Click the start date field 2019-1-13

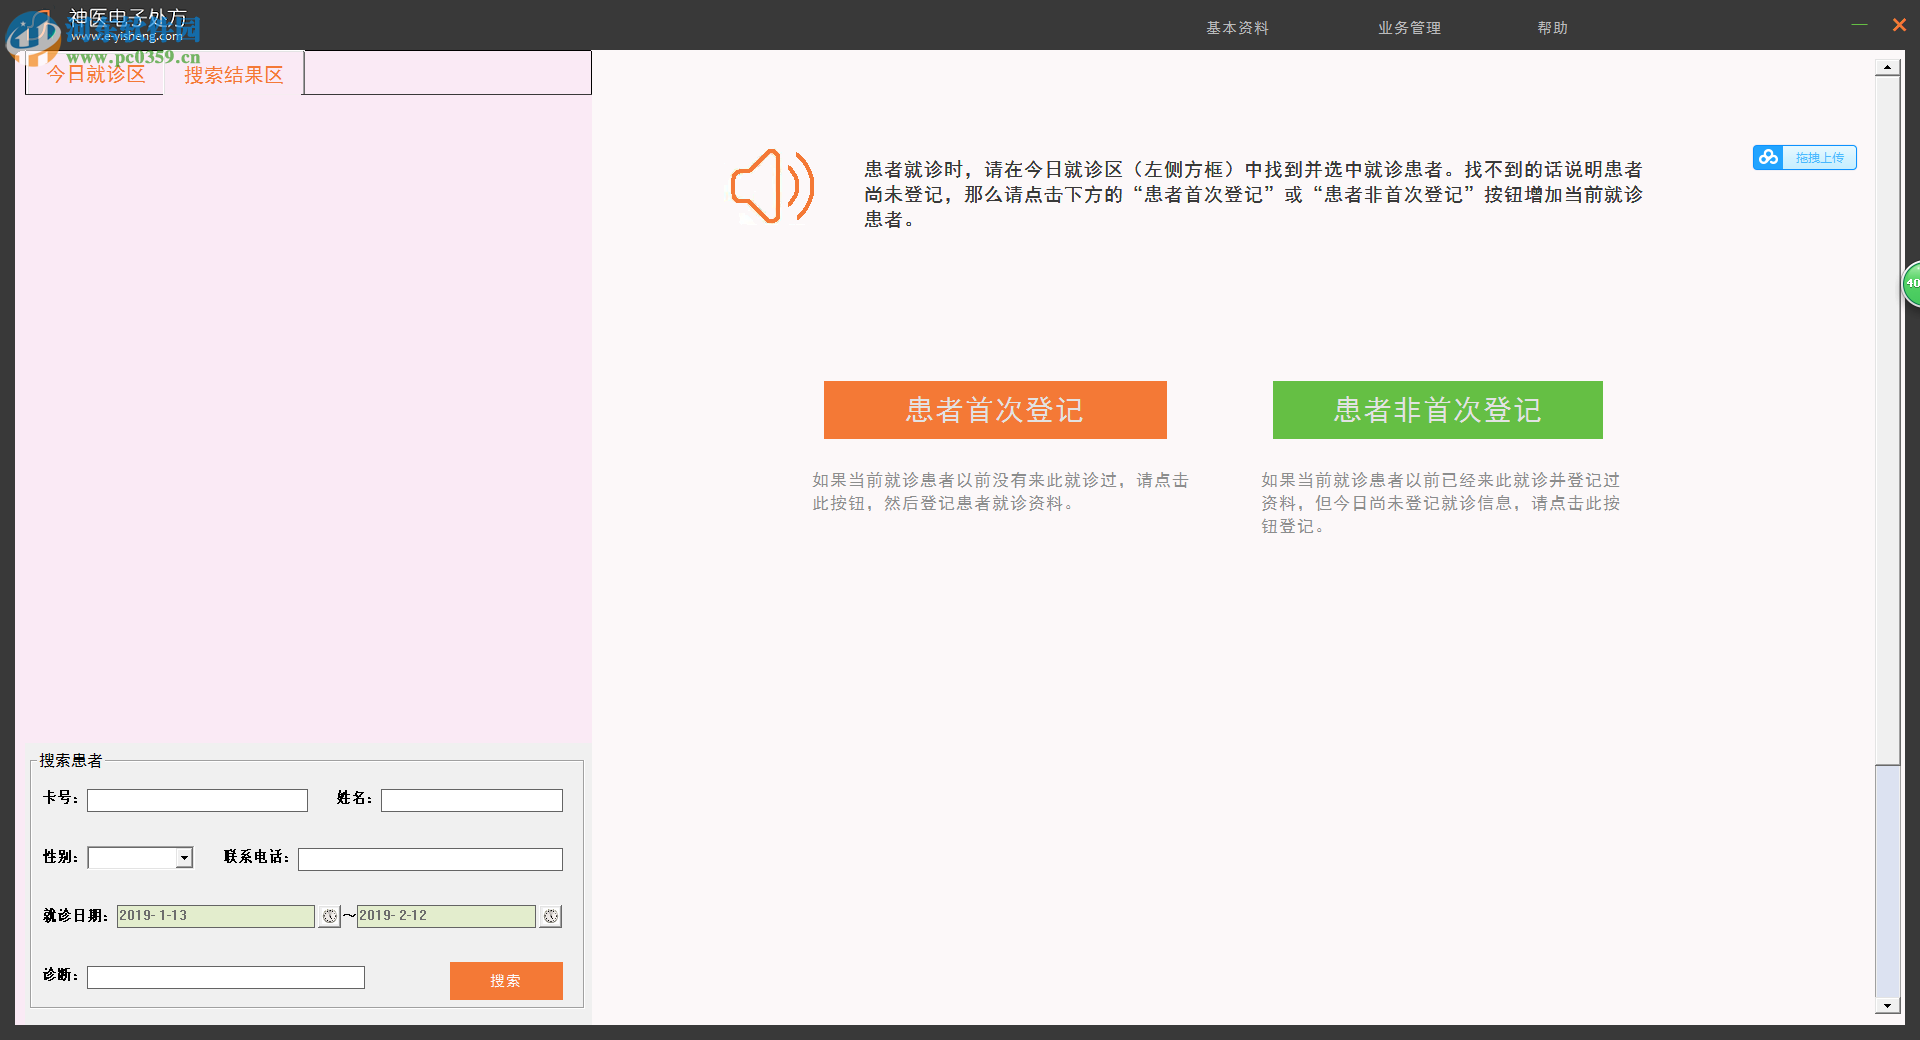point(216,916)
